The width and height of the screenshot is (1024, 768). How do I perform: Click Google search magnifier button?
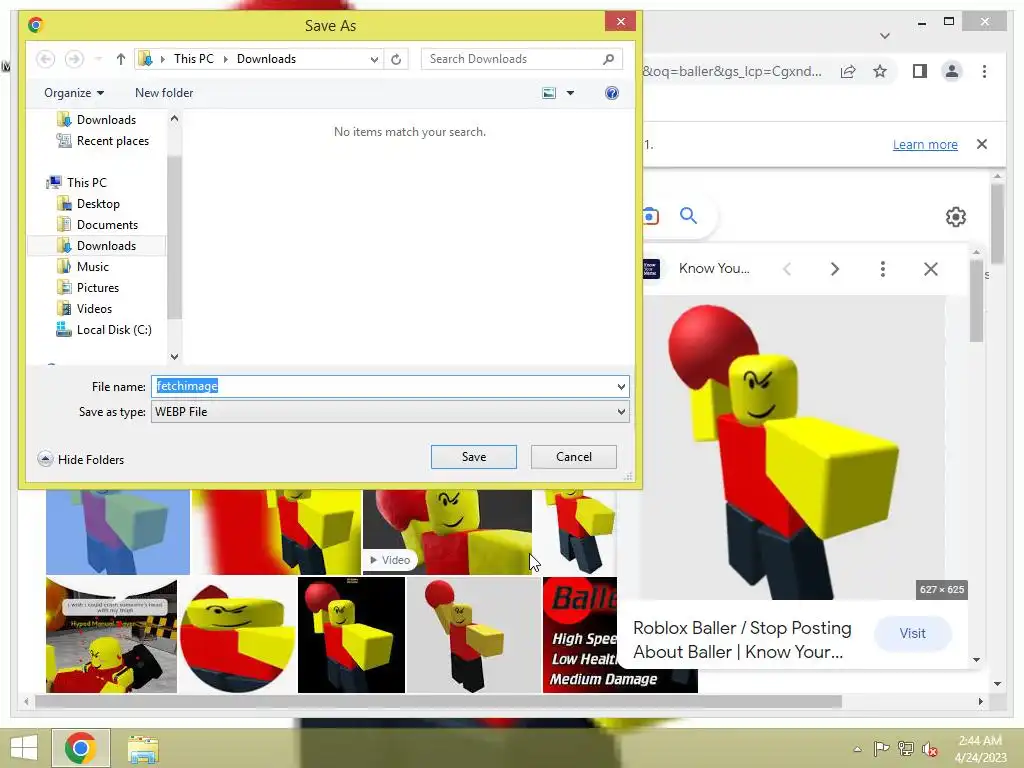point(688,216)
